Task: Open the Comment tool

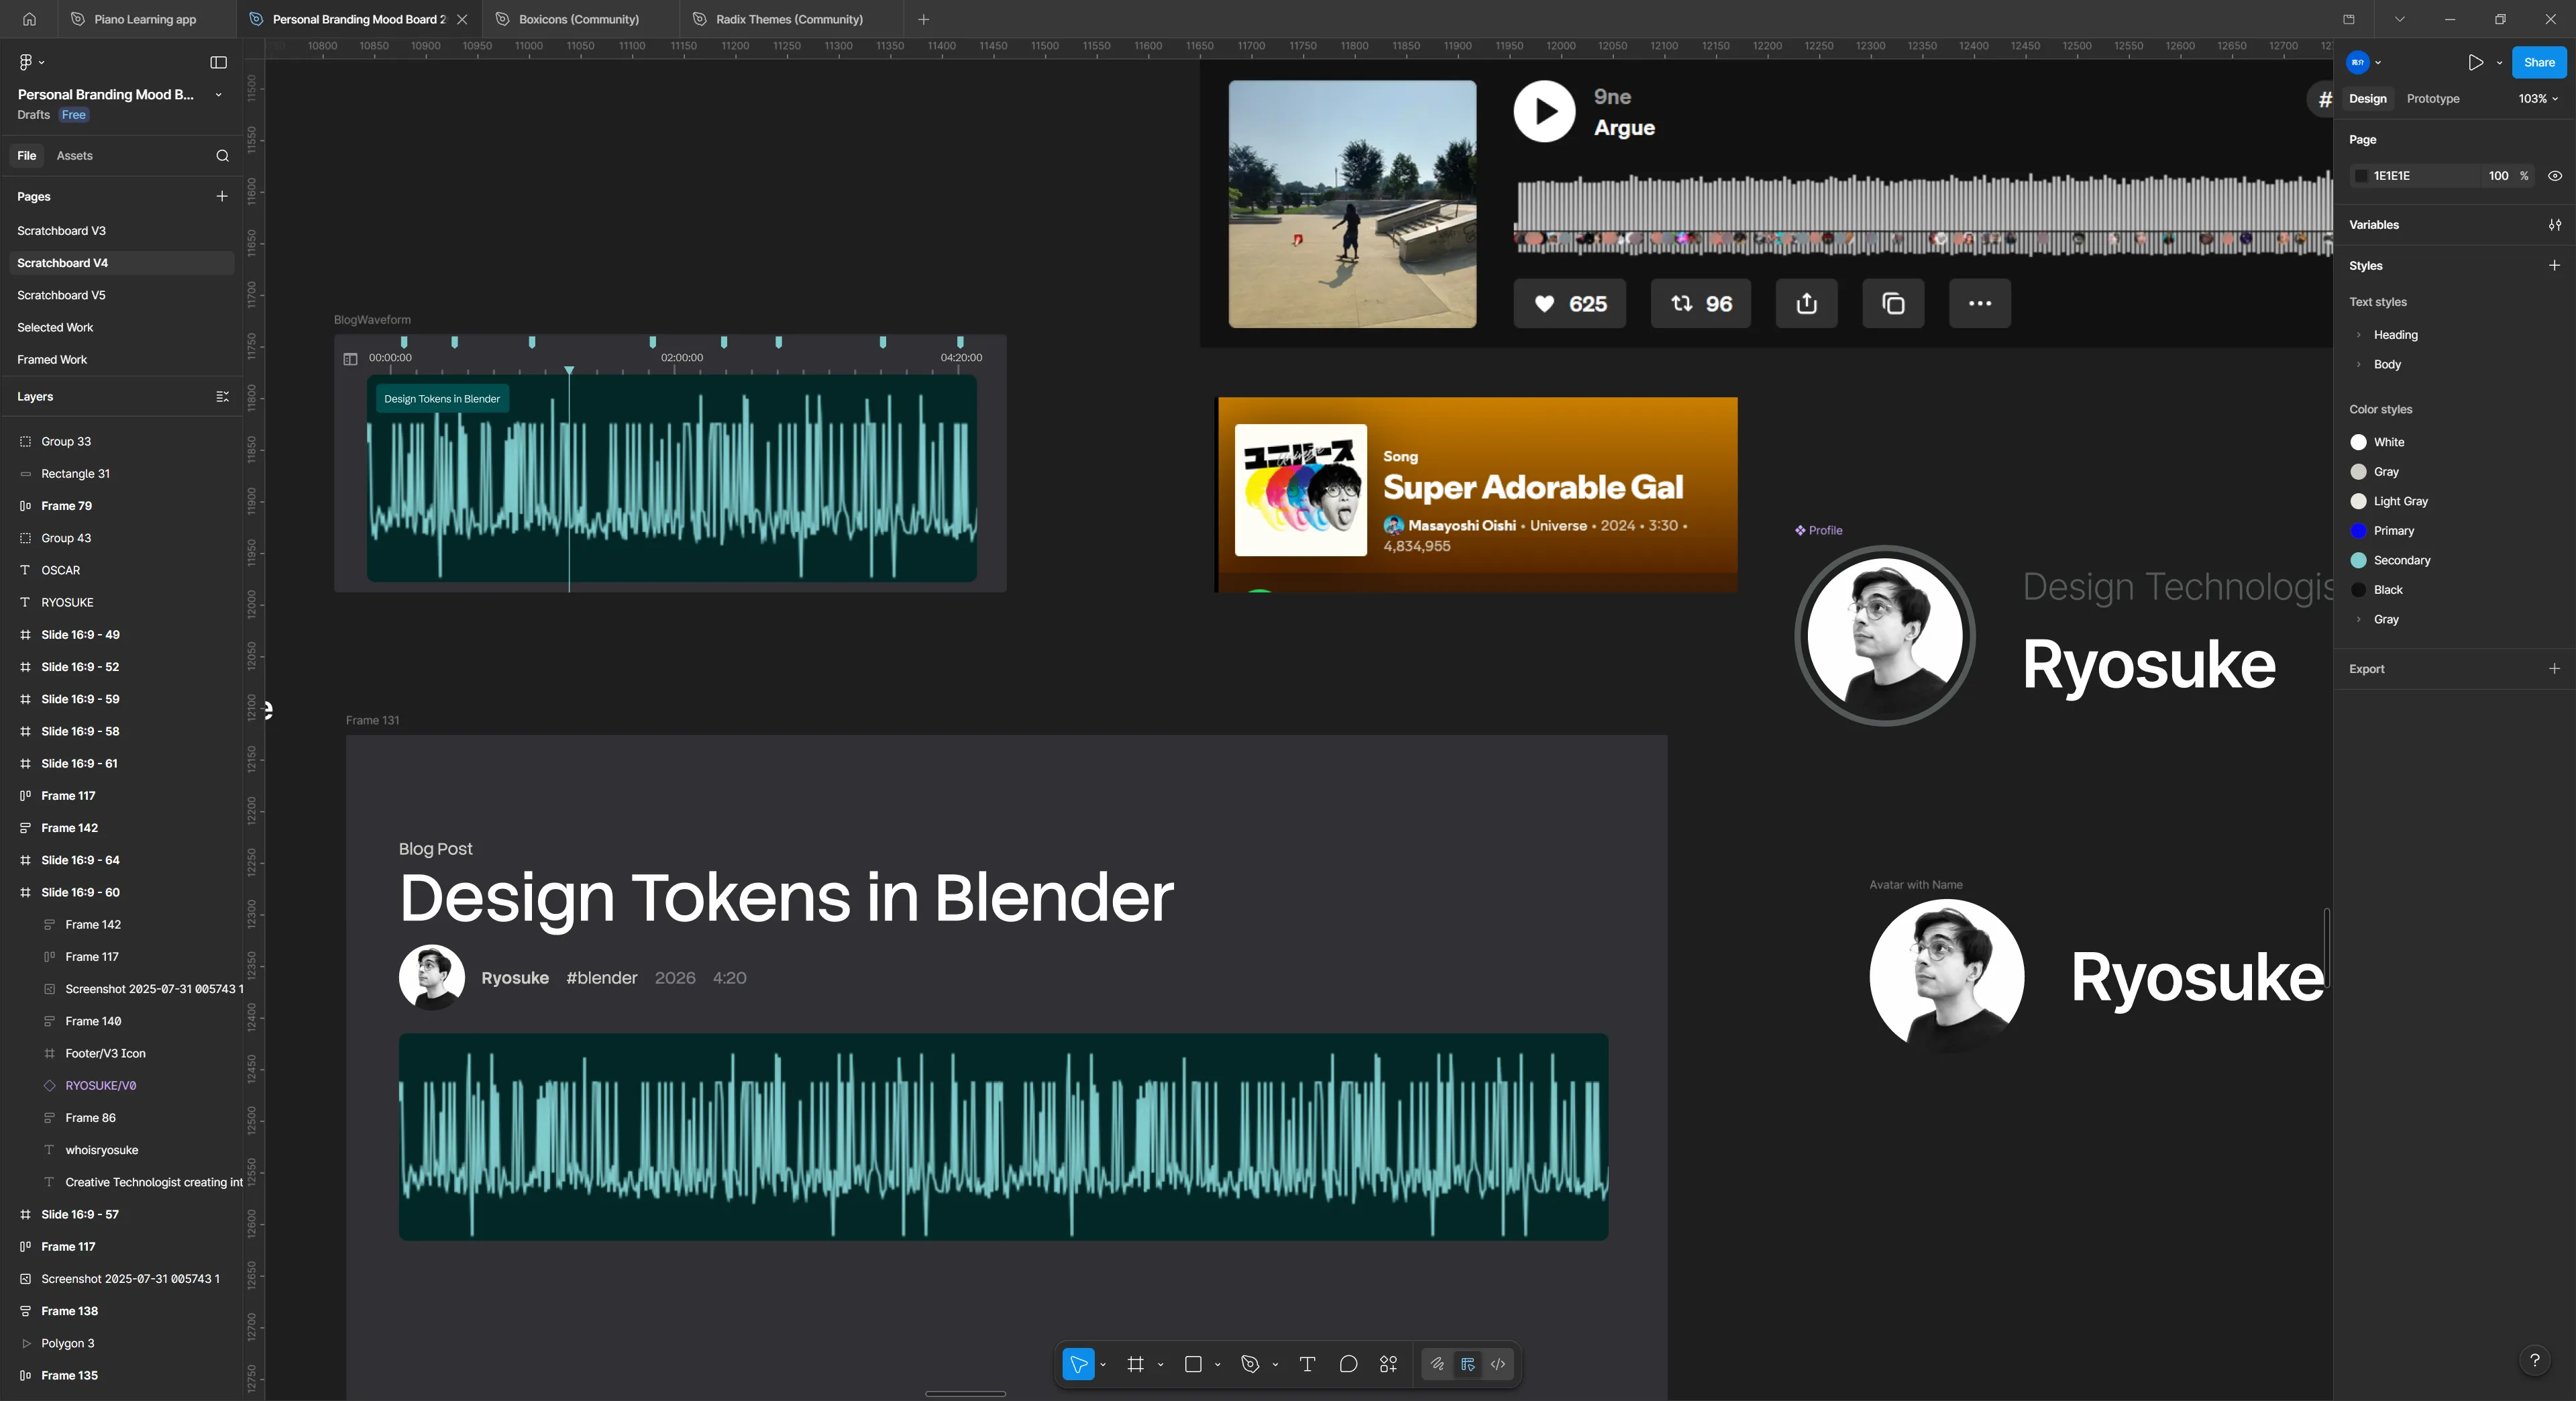Action: (1349, 1364)
